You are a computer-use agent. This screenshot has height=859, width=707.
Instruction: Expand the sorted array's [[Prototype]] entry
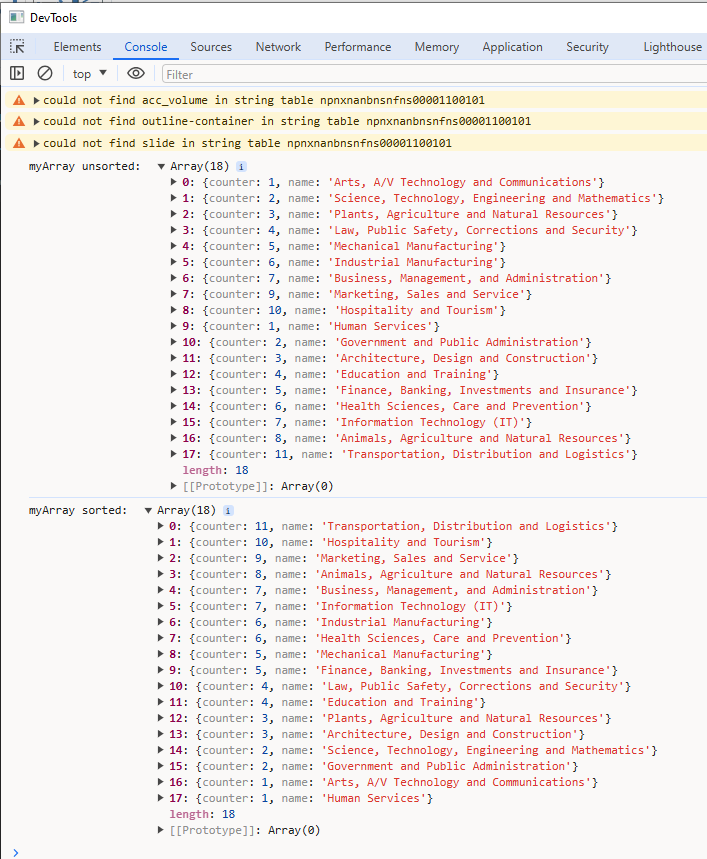click(x=163, y=830)
